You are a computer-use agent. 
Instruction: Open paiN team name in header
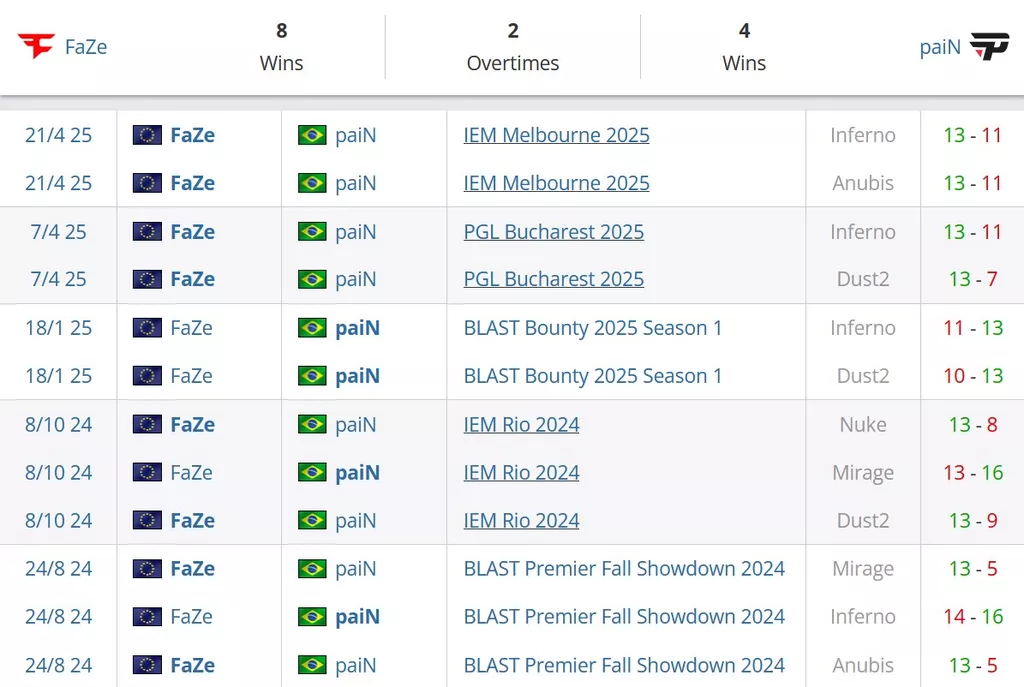pos(940,47)
